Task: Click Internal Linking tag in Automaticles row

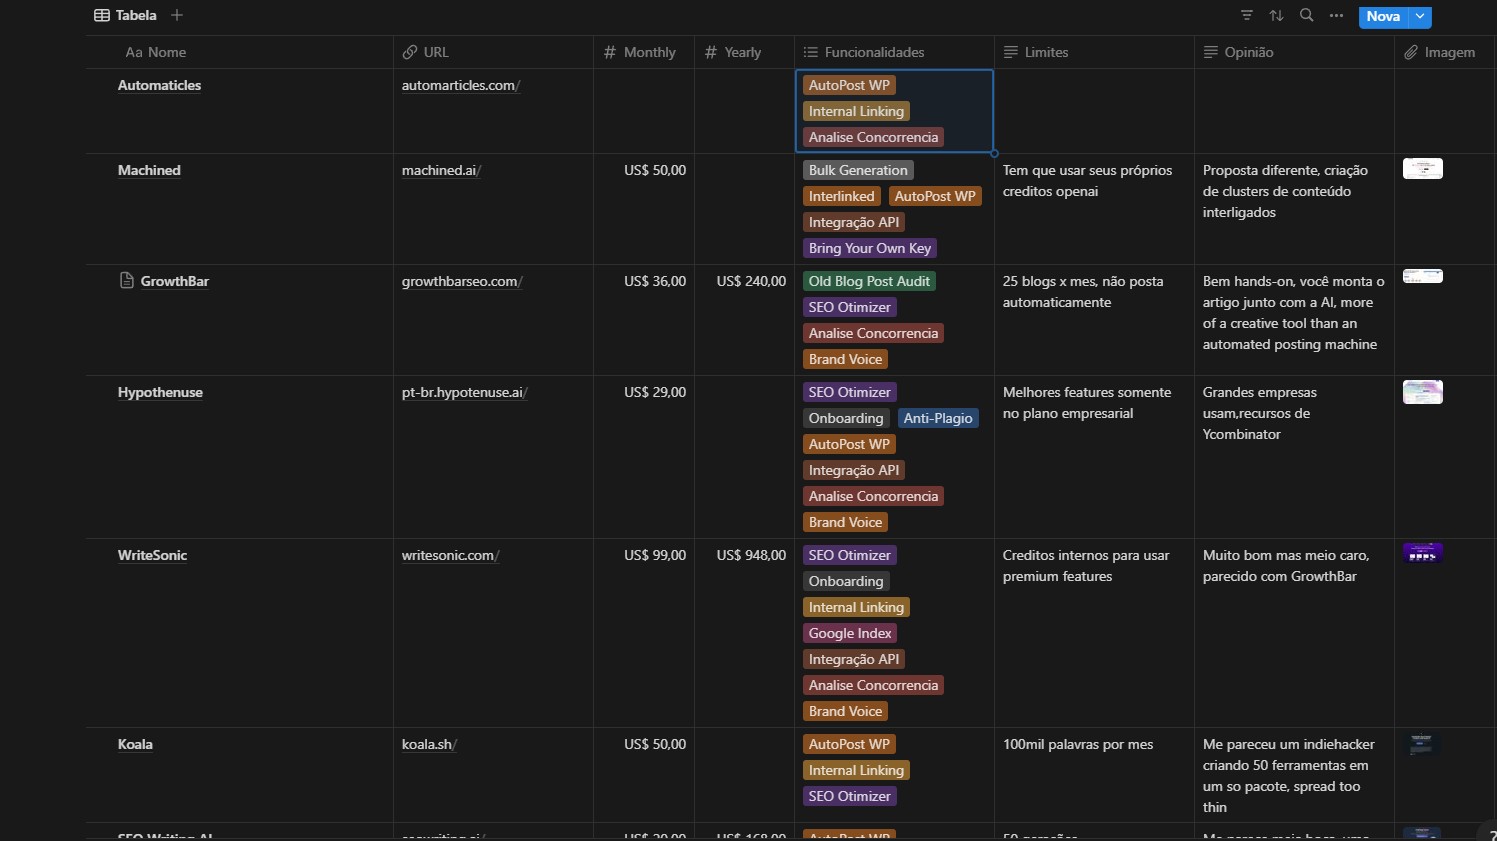Action: click(856, 112)
